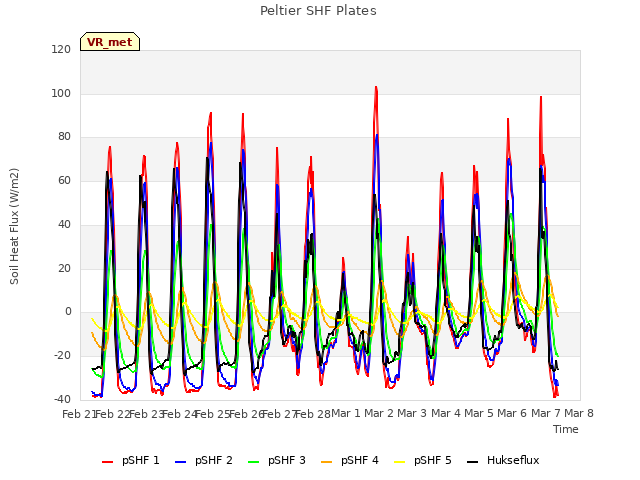Click the 0 y-axis tick label
This screenshot has width=640, height=480.
point(68,312)
